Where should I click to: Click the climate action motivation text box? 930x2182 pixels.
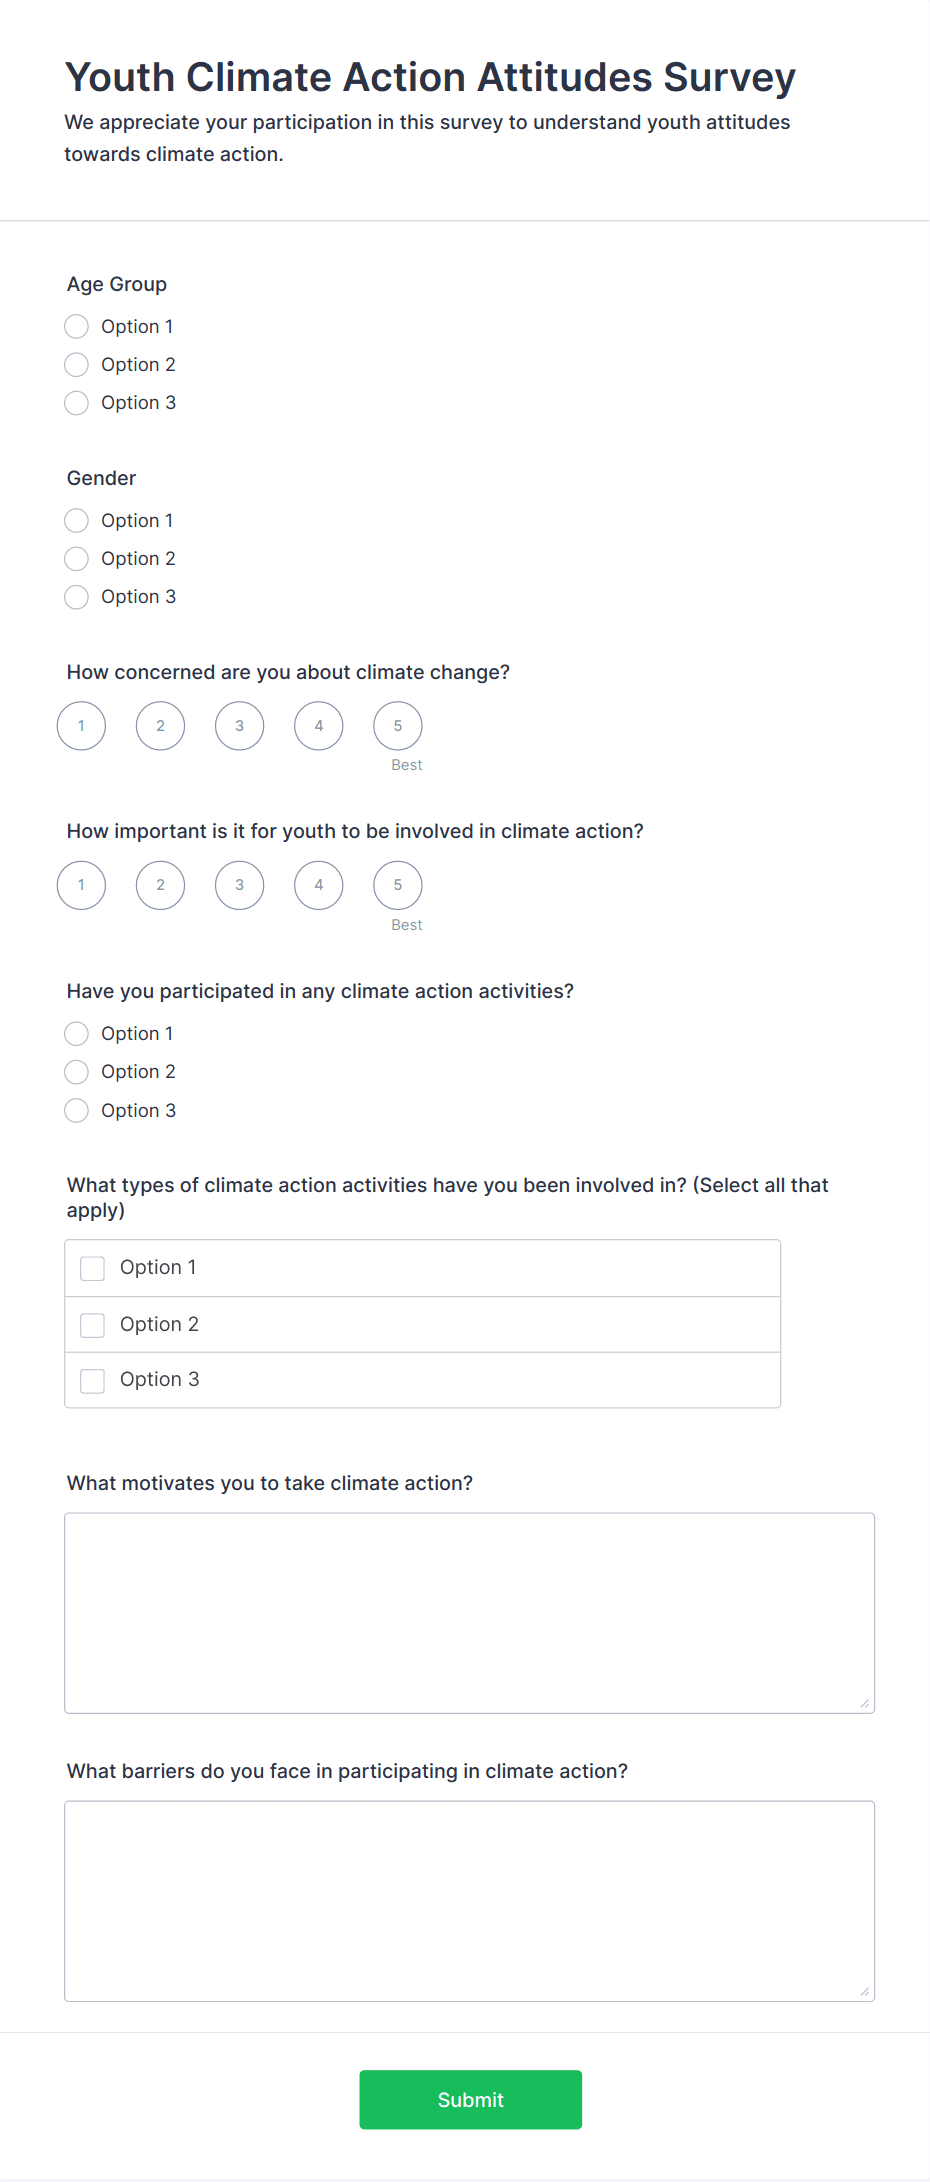(x=469, y=1610)
